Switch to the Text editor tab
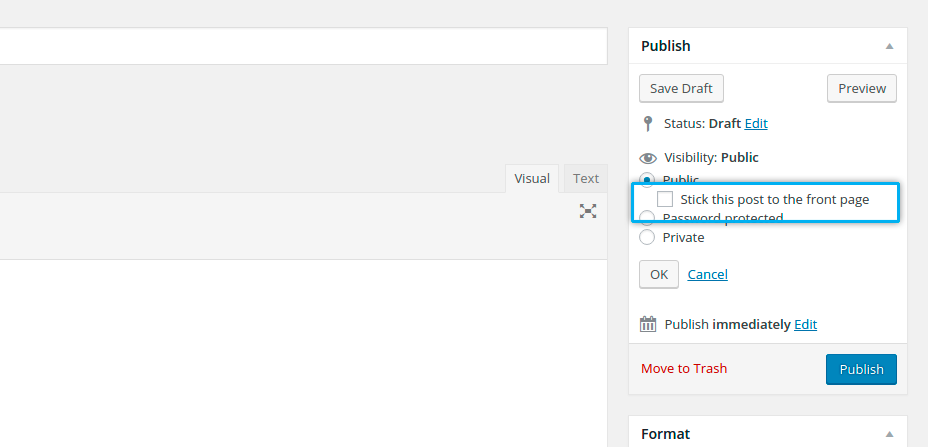Viewport: 928px width, 447px height. click(x=586, y=179)
